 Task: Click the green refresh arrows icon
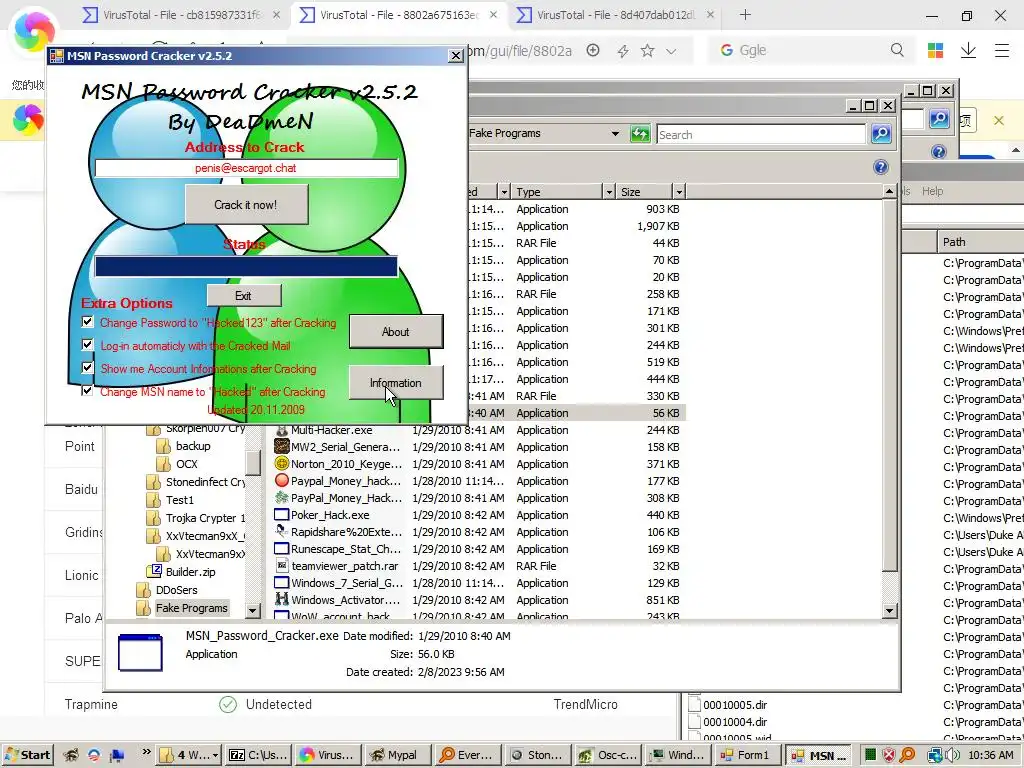point(640,134)
